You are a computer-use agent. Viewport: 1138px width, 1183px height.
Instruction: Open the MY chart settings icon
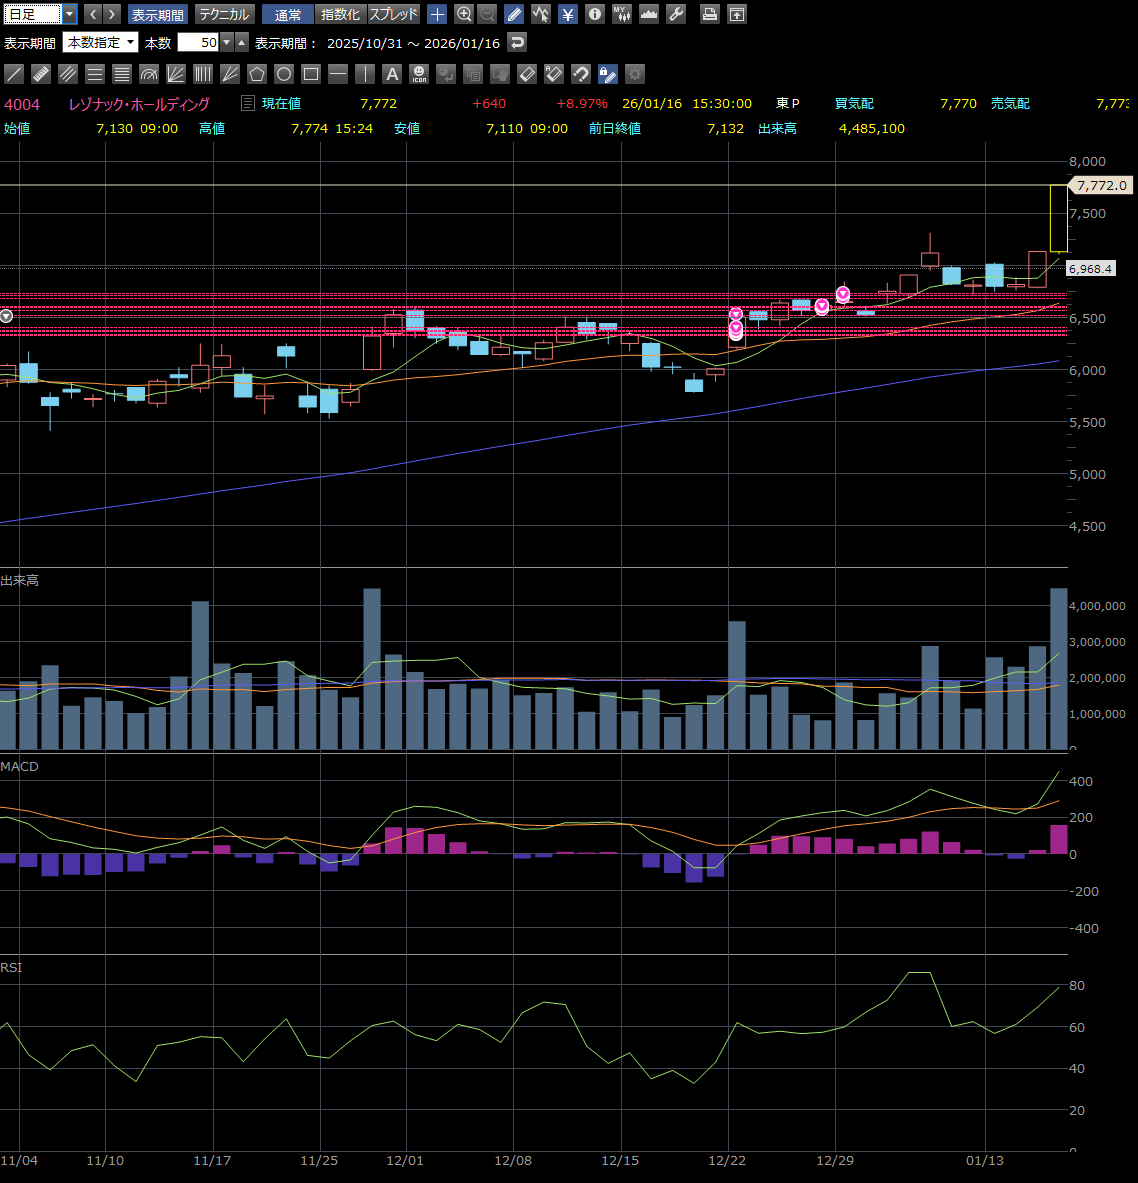point(622,14)
